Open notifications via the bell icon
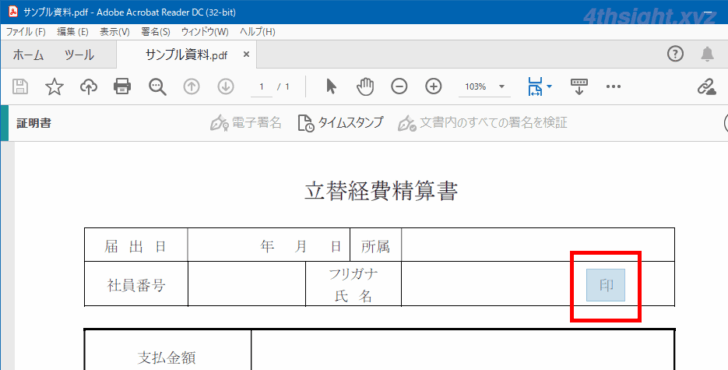728x370 pixels. pyautogui.click(x=707, y=54)
